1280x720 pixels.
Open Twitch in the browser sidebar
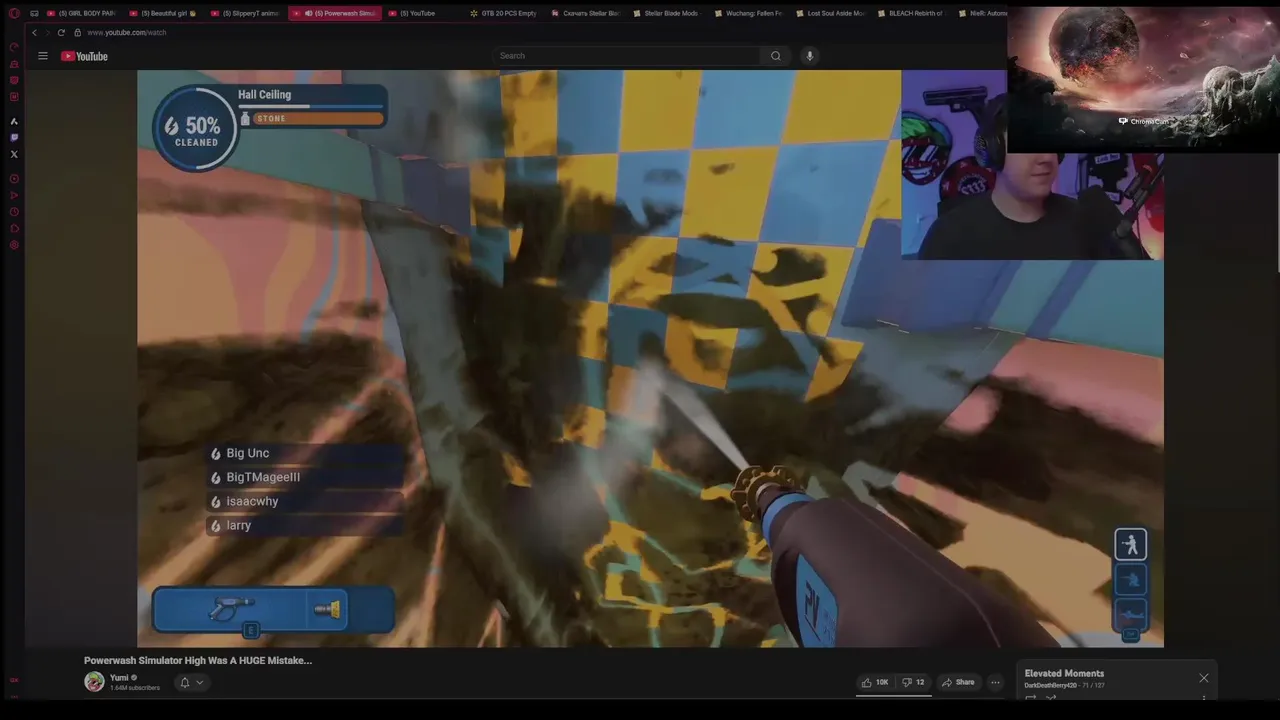click(x=14, y=137)
